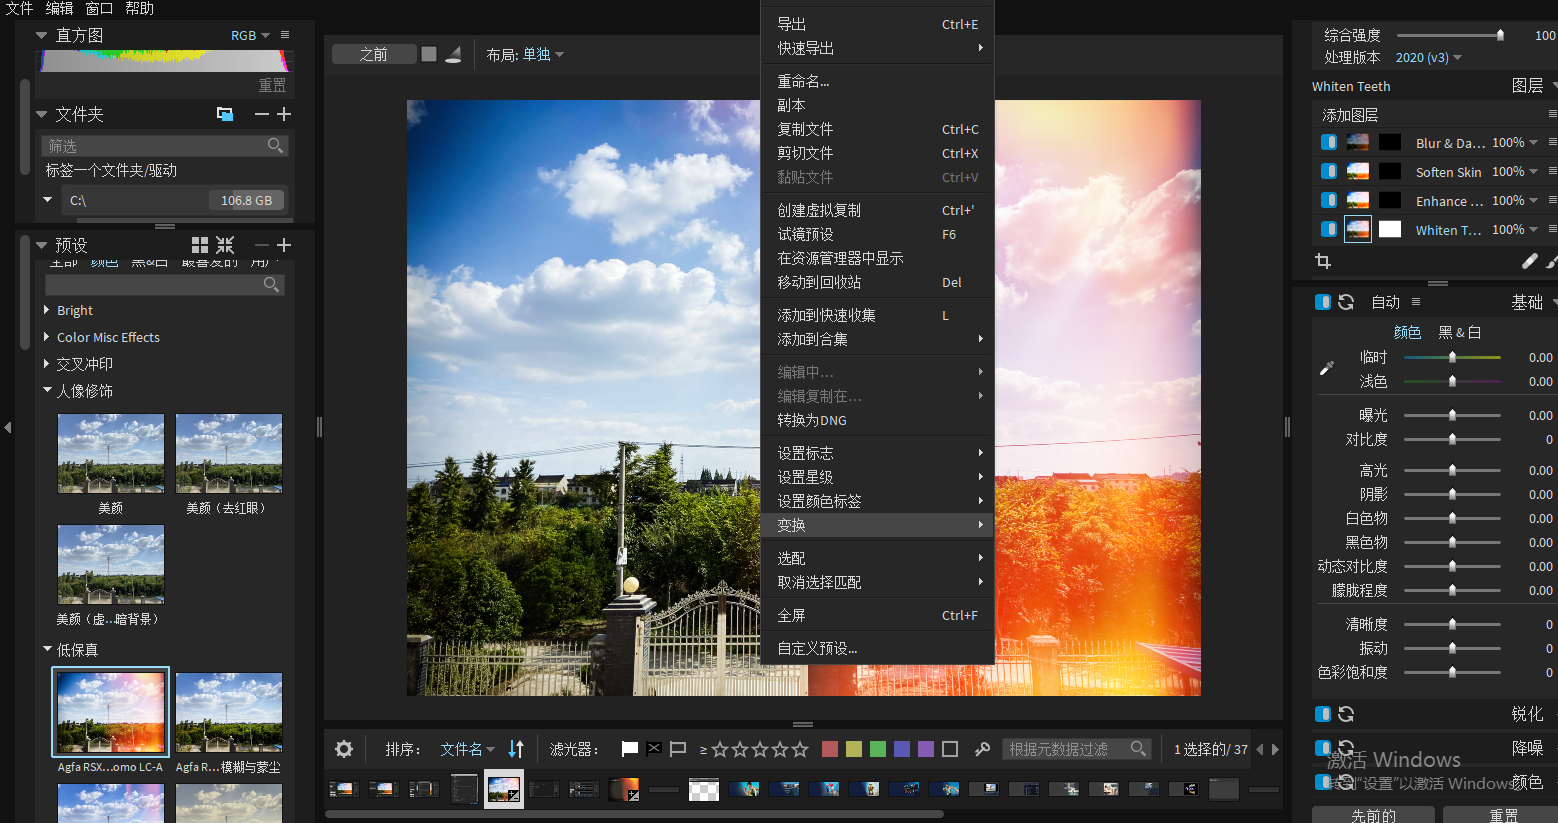
Task: Disable the 锐化 sharpening section toggle
Action: click(1322, 714)
